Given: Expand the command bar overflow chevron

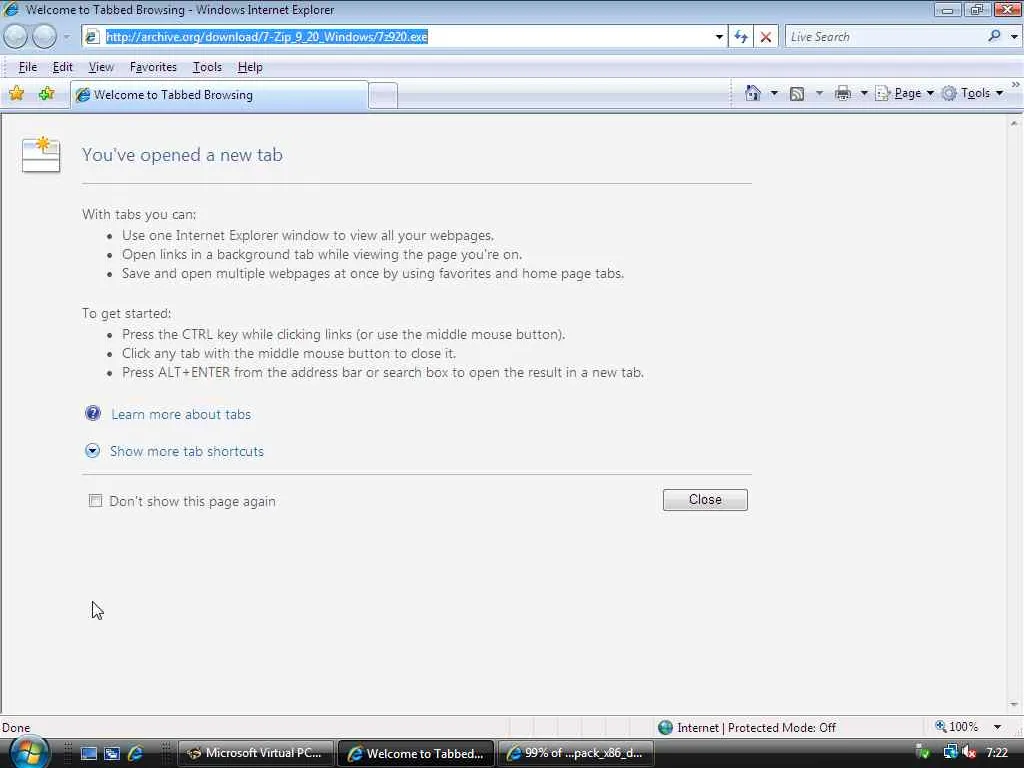Looking at the screenshot, I should click(x=1016, y=85).
